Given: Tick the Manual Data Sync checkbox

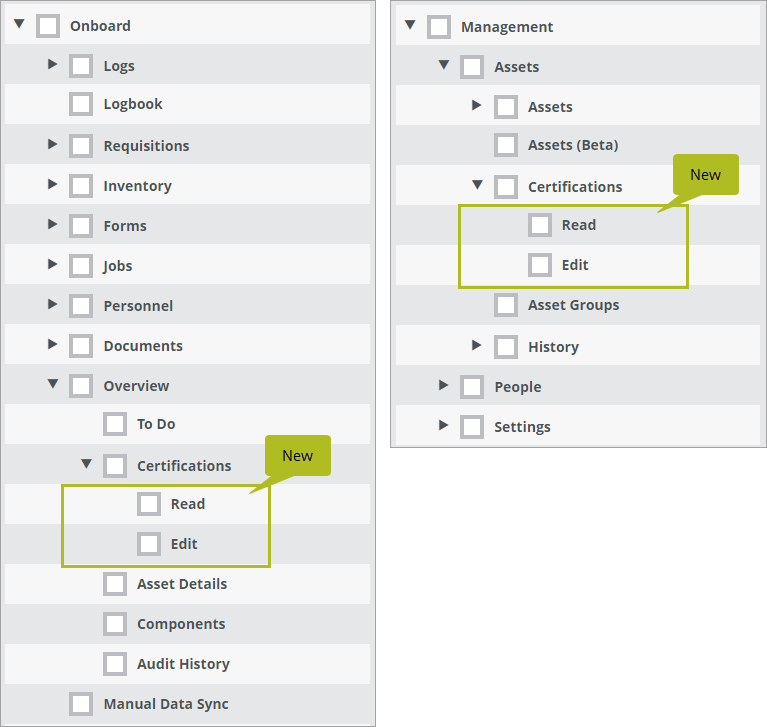Looking at the screenshot, I should (81, 704).
